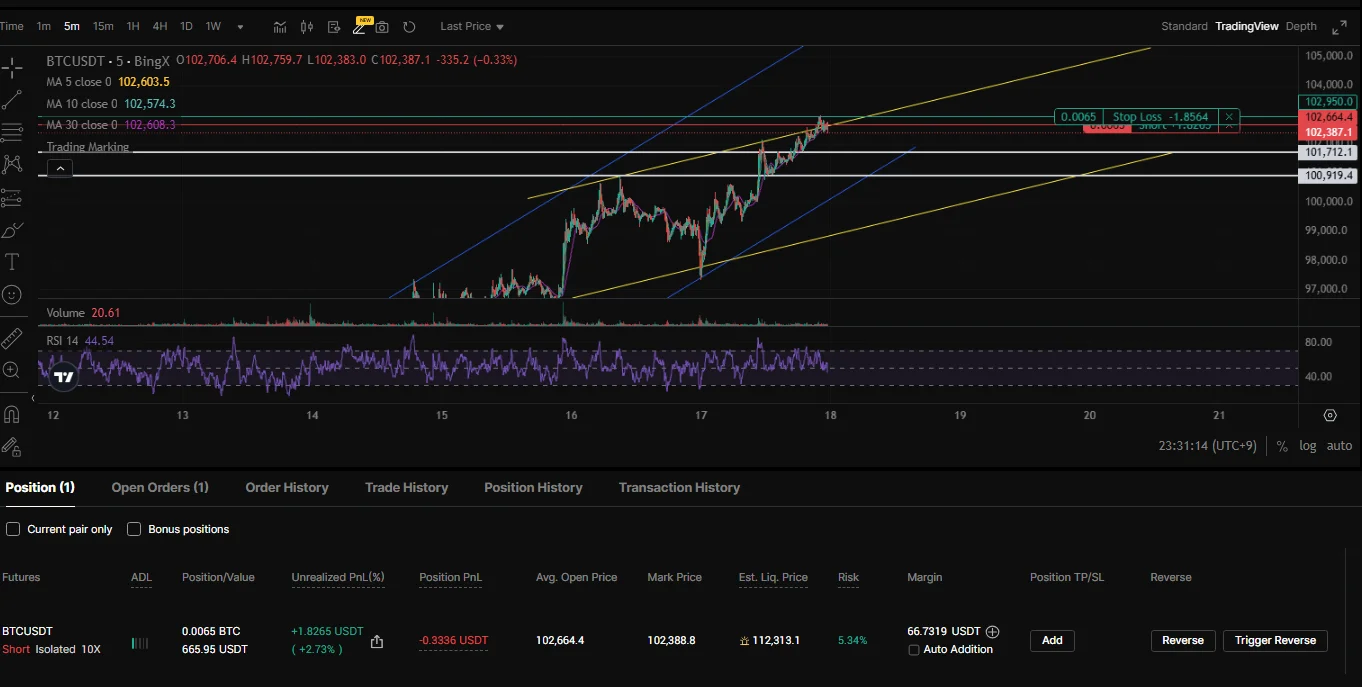Switch to Depth chart view
The image size is (1362, 687).
1301,26
